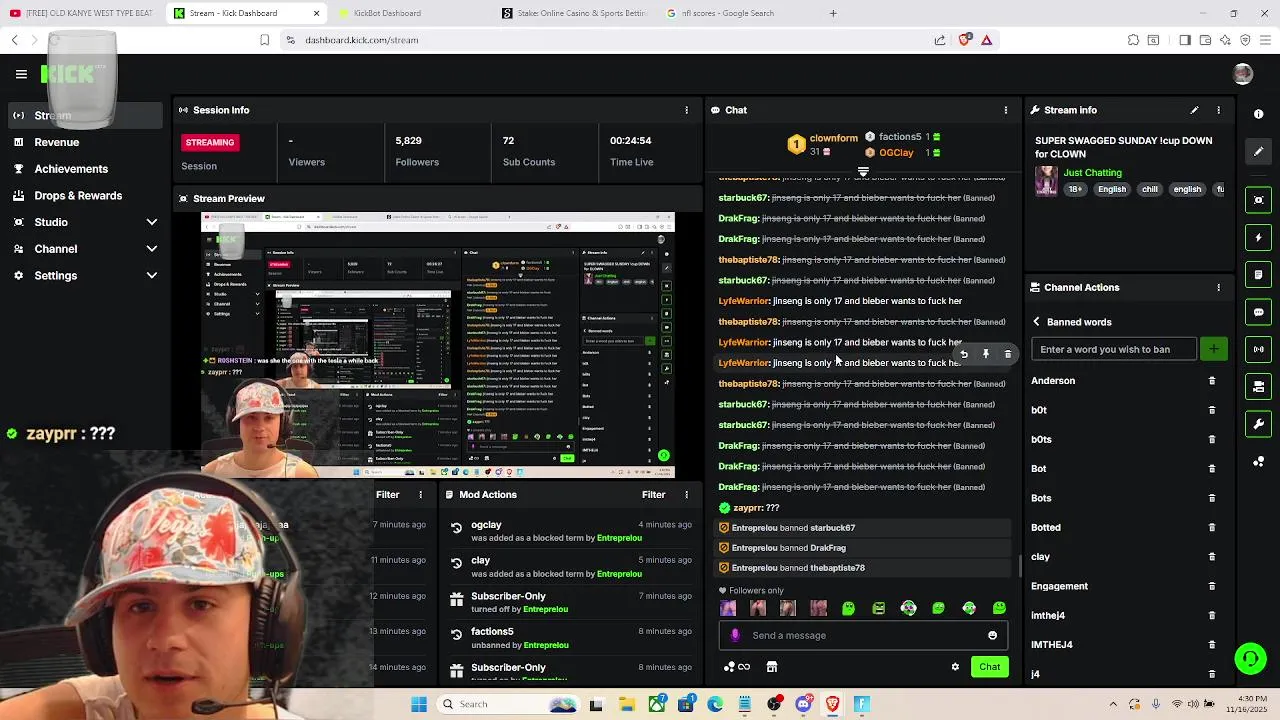Open Entreprelou's name in the ogclay mod action
The height and width of the screenshot is (720, 1280).
[619, 538]
